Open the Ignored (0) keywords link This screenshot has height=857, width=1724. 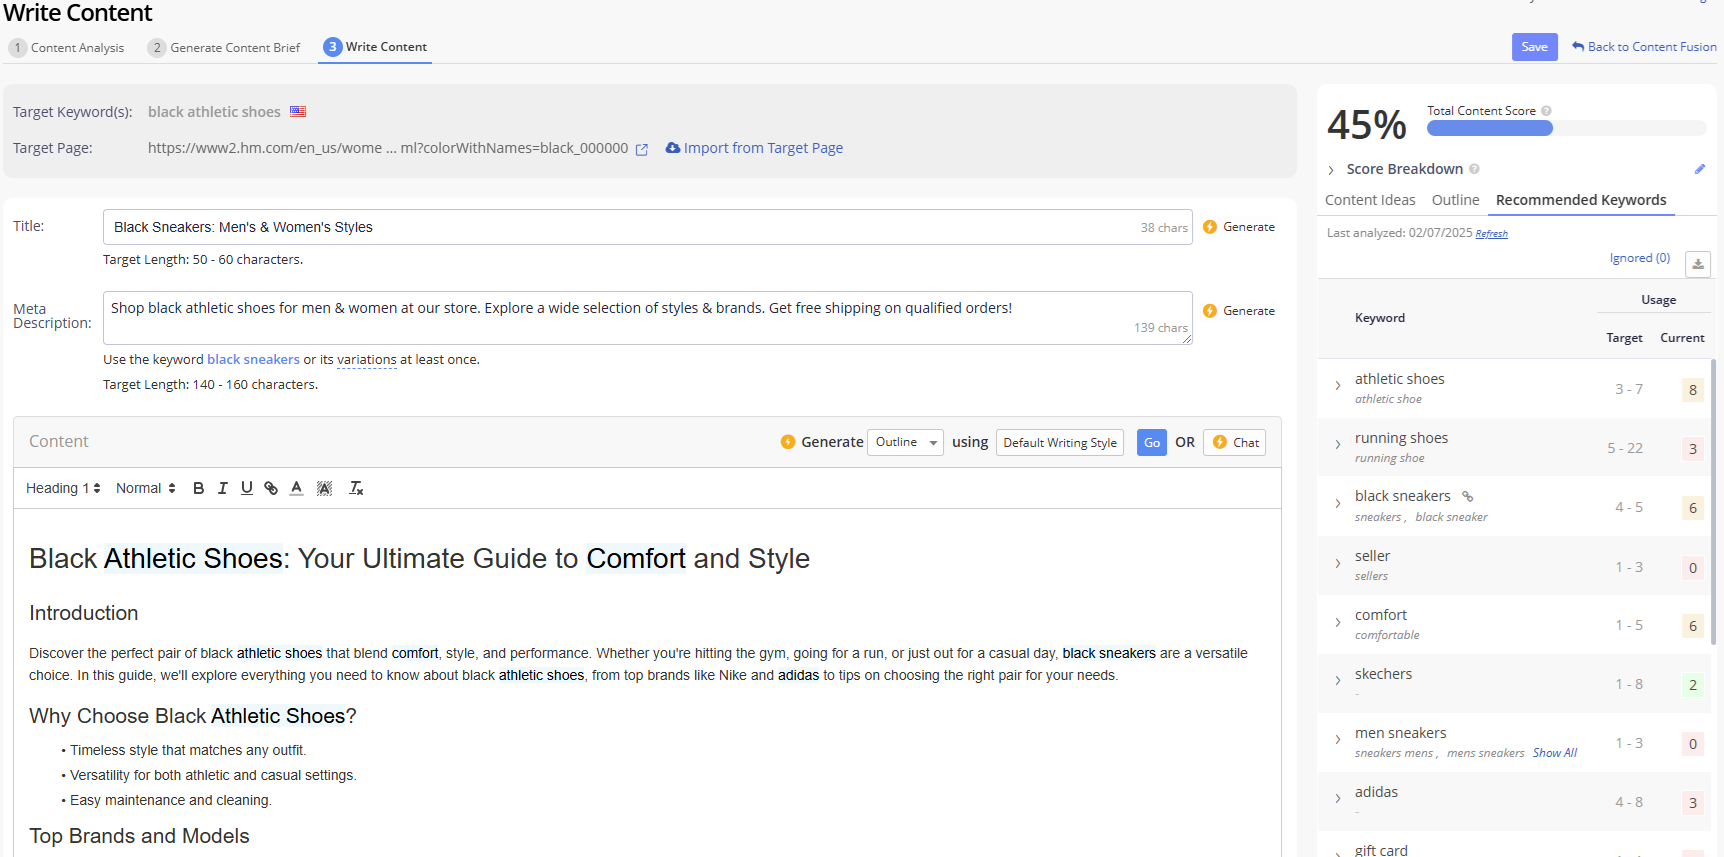[x=1639, y=258]
